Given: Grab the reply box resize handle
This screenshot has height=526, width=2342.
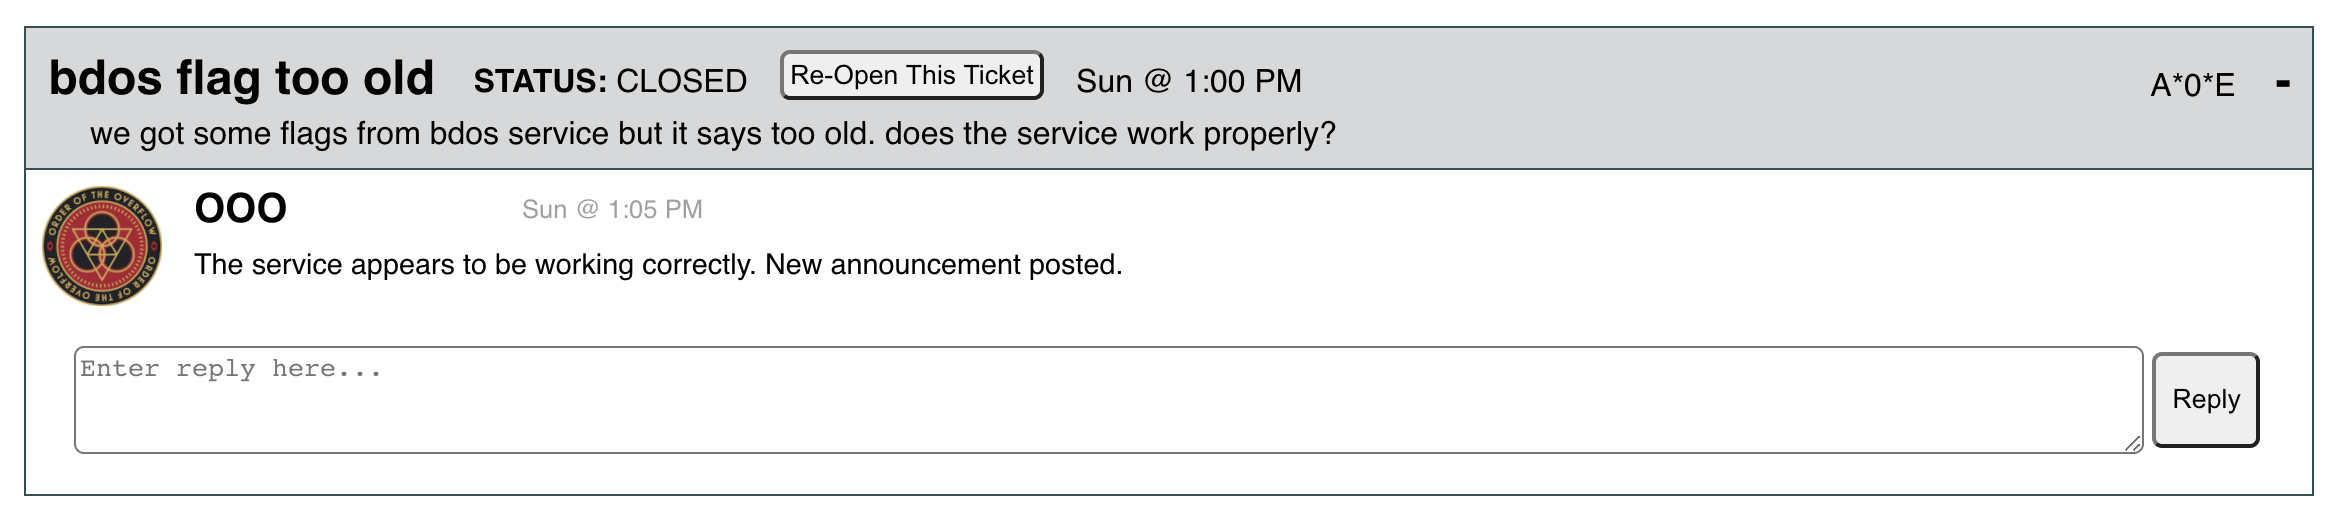Looking at the screenshot, I should click(x=2132, y=444).
